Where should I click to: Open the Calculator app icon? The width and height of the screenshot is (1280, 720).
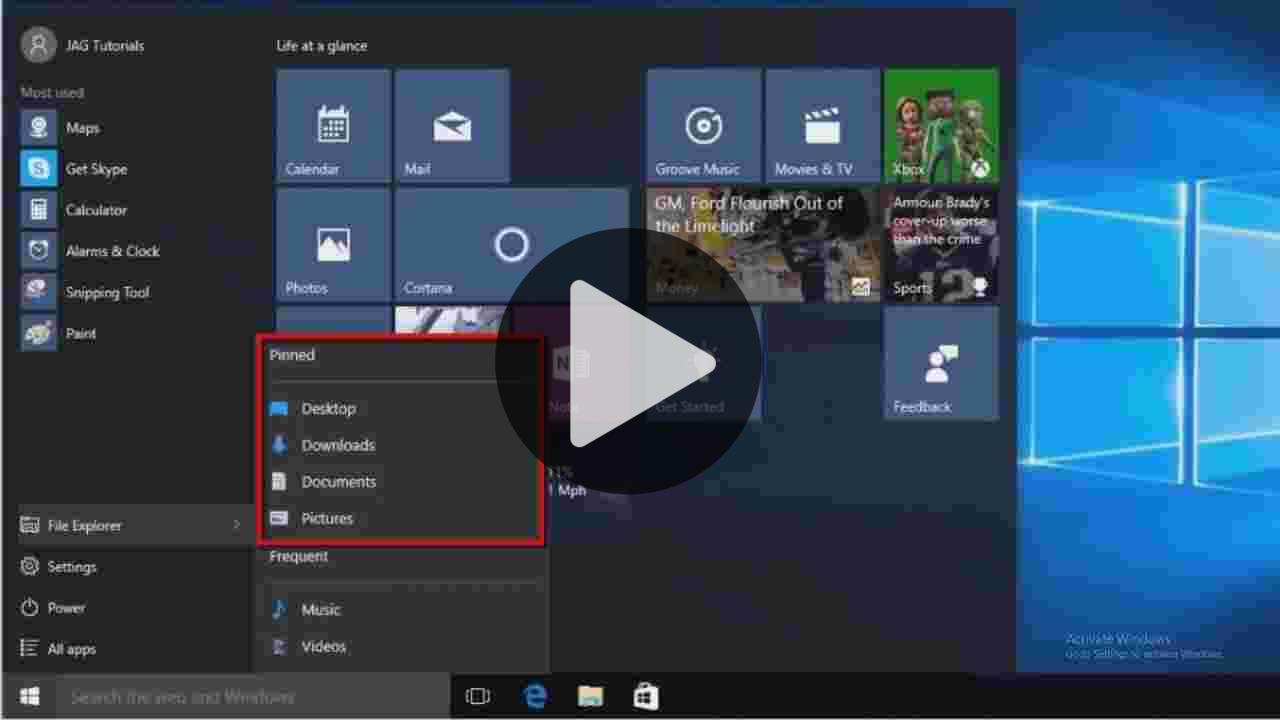point(39,210)
